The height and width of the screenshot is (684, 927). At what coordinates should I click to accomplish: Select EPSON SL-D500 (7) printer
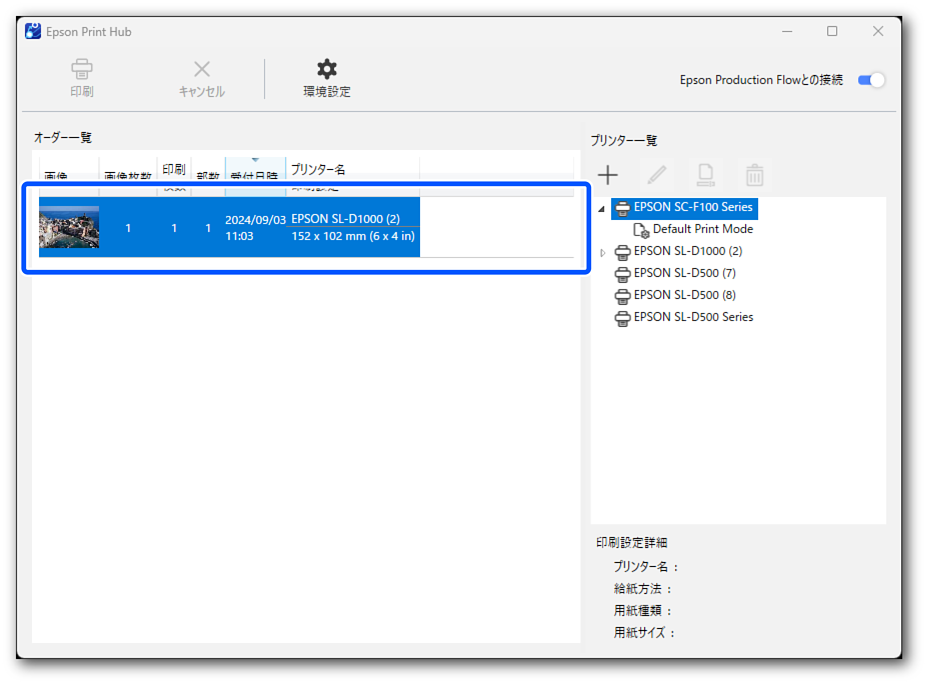coord(684,273)
